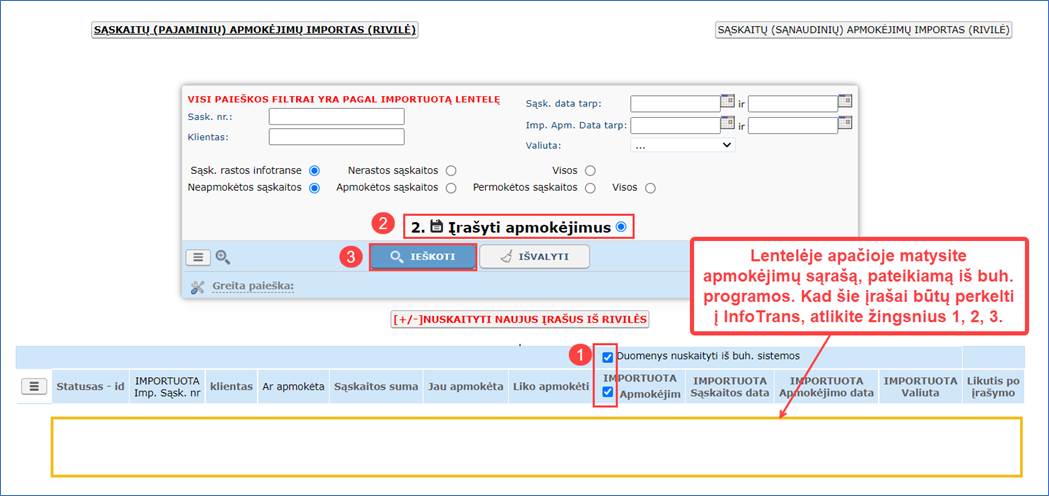The image size is (1049, 496).
Task: Open Sąskaitų (sąnaudinių) apmokėjimų importas tab
Action: (863, 30)
